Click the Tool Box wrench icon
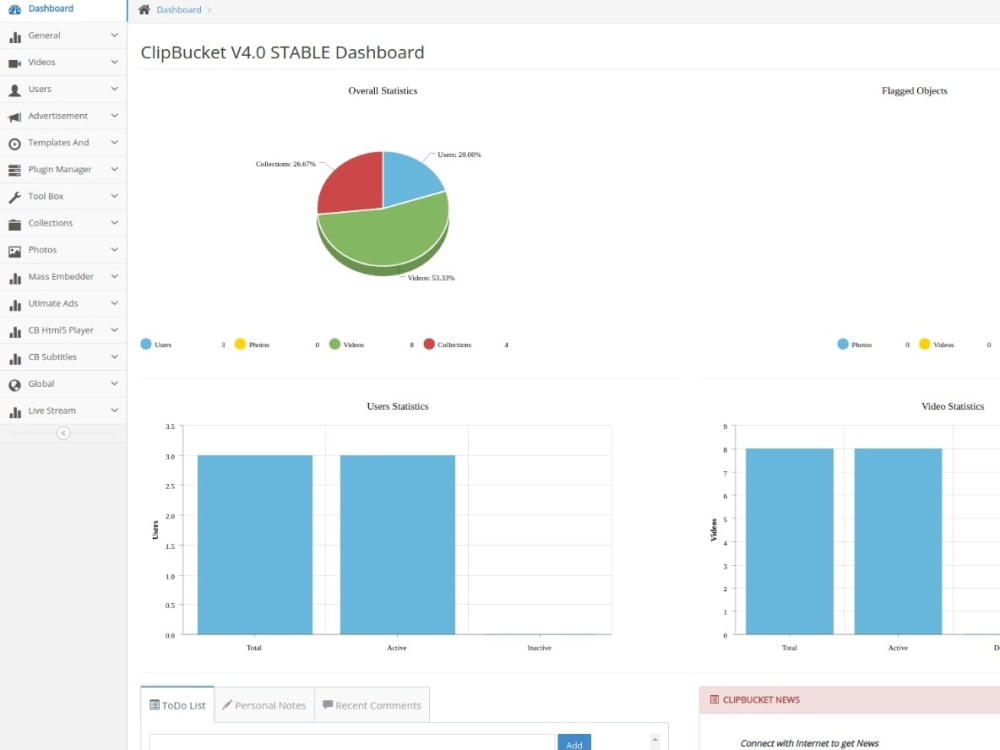 click(x=15, y=197)
